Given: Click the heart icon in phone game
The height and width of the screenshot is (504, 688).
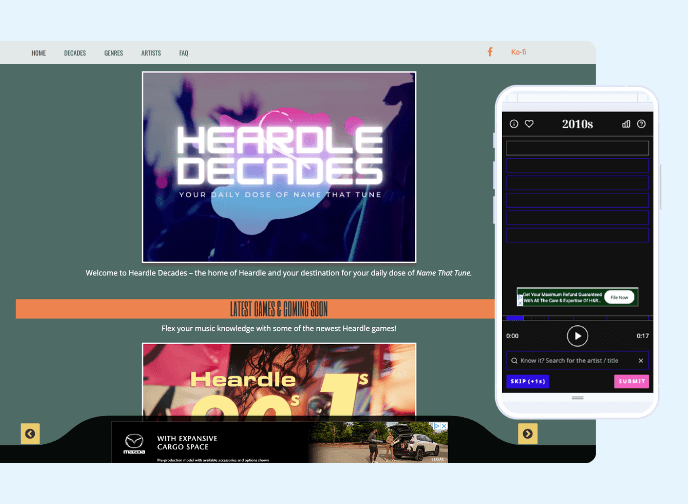Looking at the screenshot, I should point(529,124).
